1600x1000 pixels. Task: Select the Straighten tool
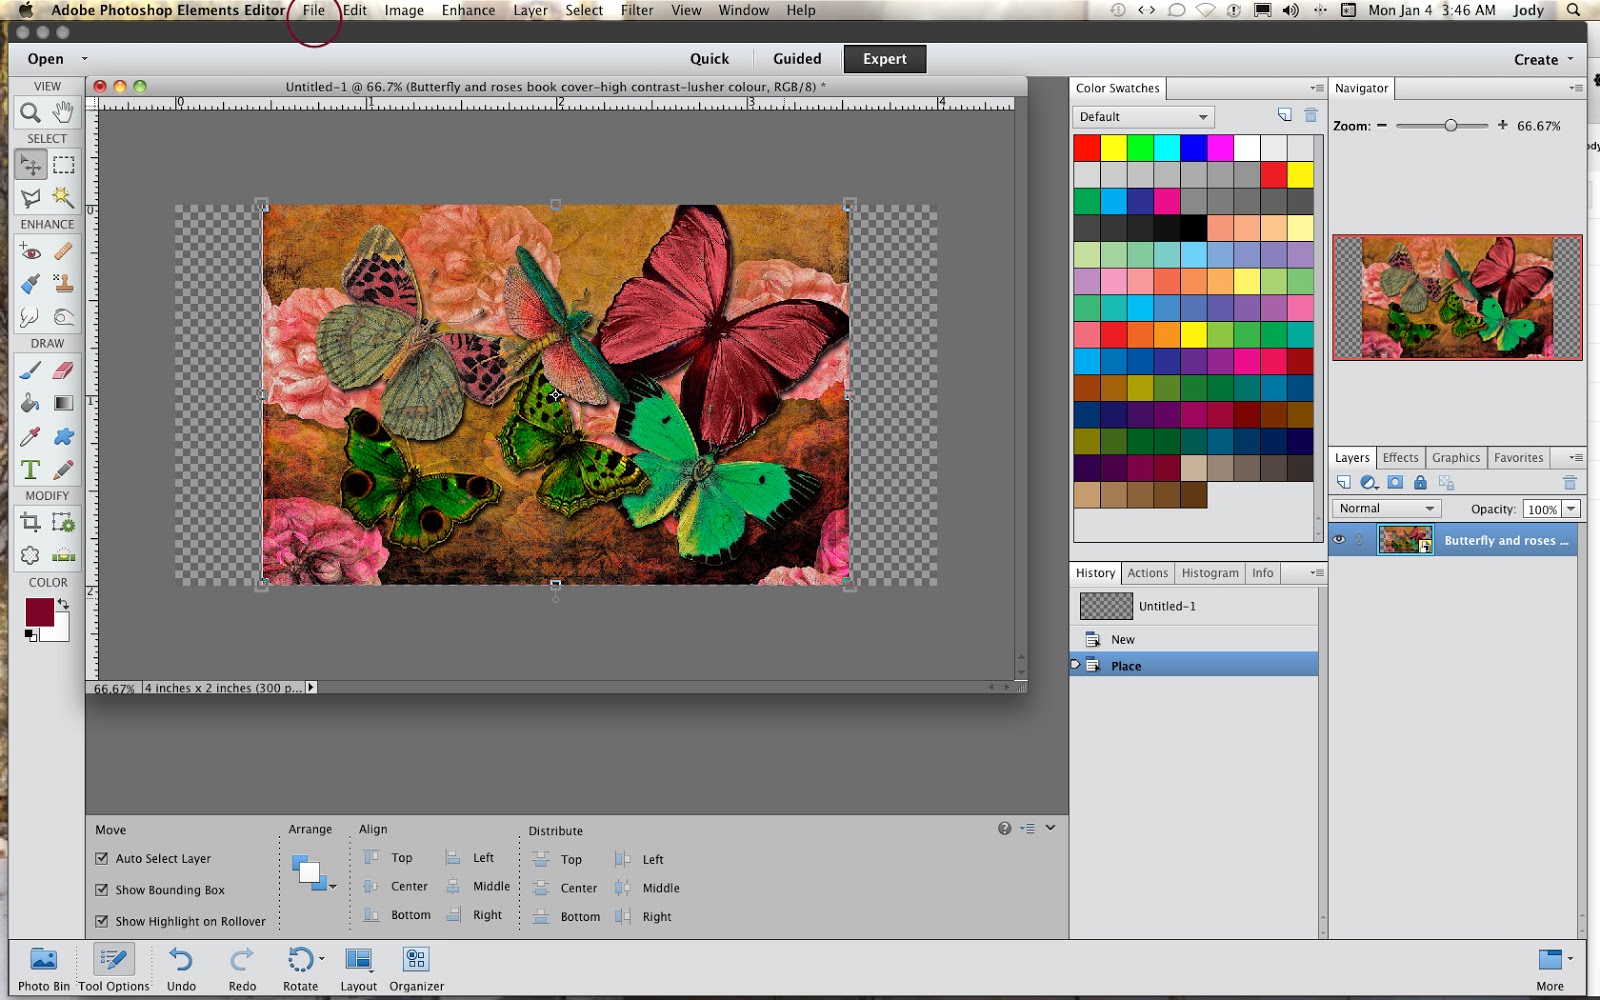(63, 555)
